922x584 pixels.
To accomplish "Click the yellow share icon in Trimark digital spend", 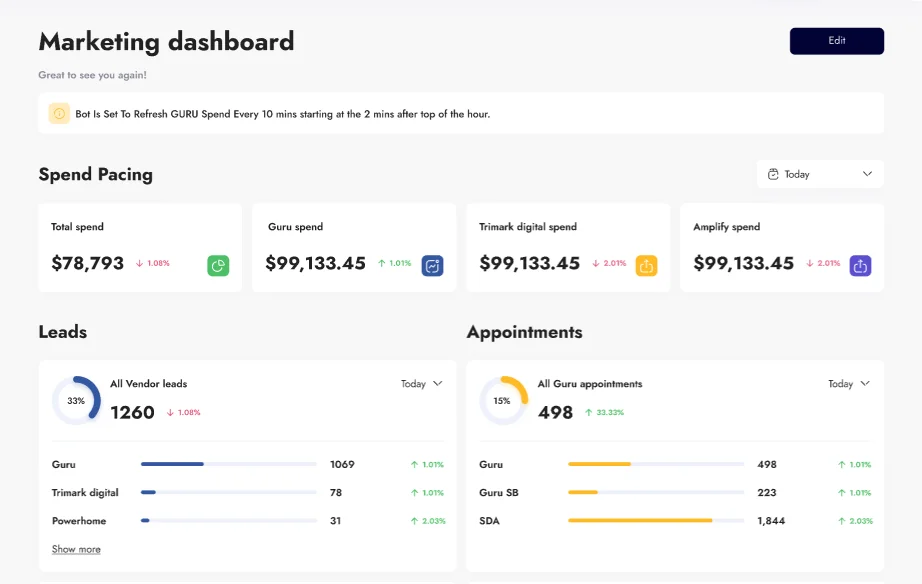I will pos(646,265).
